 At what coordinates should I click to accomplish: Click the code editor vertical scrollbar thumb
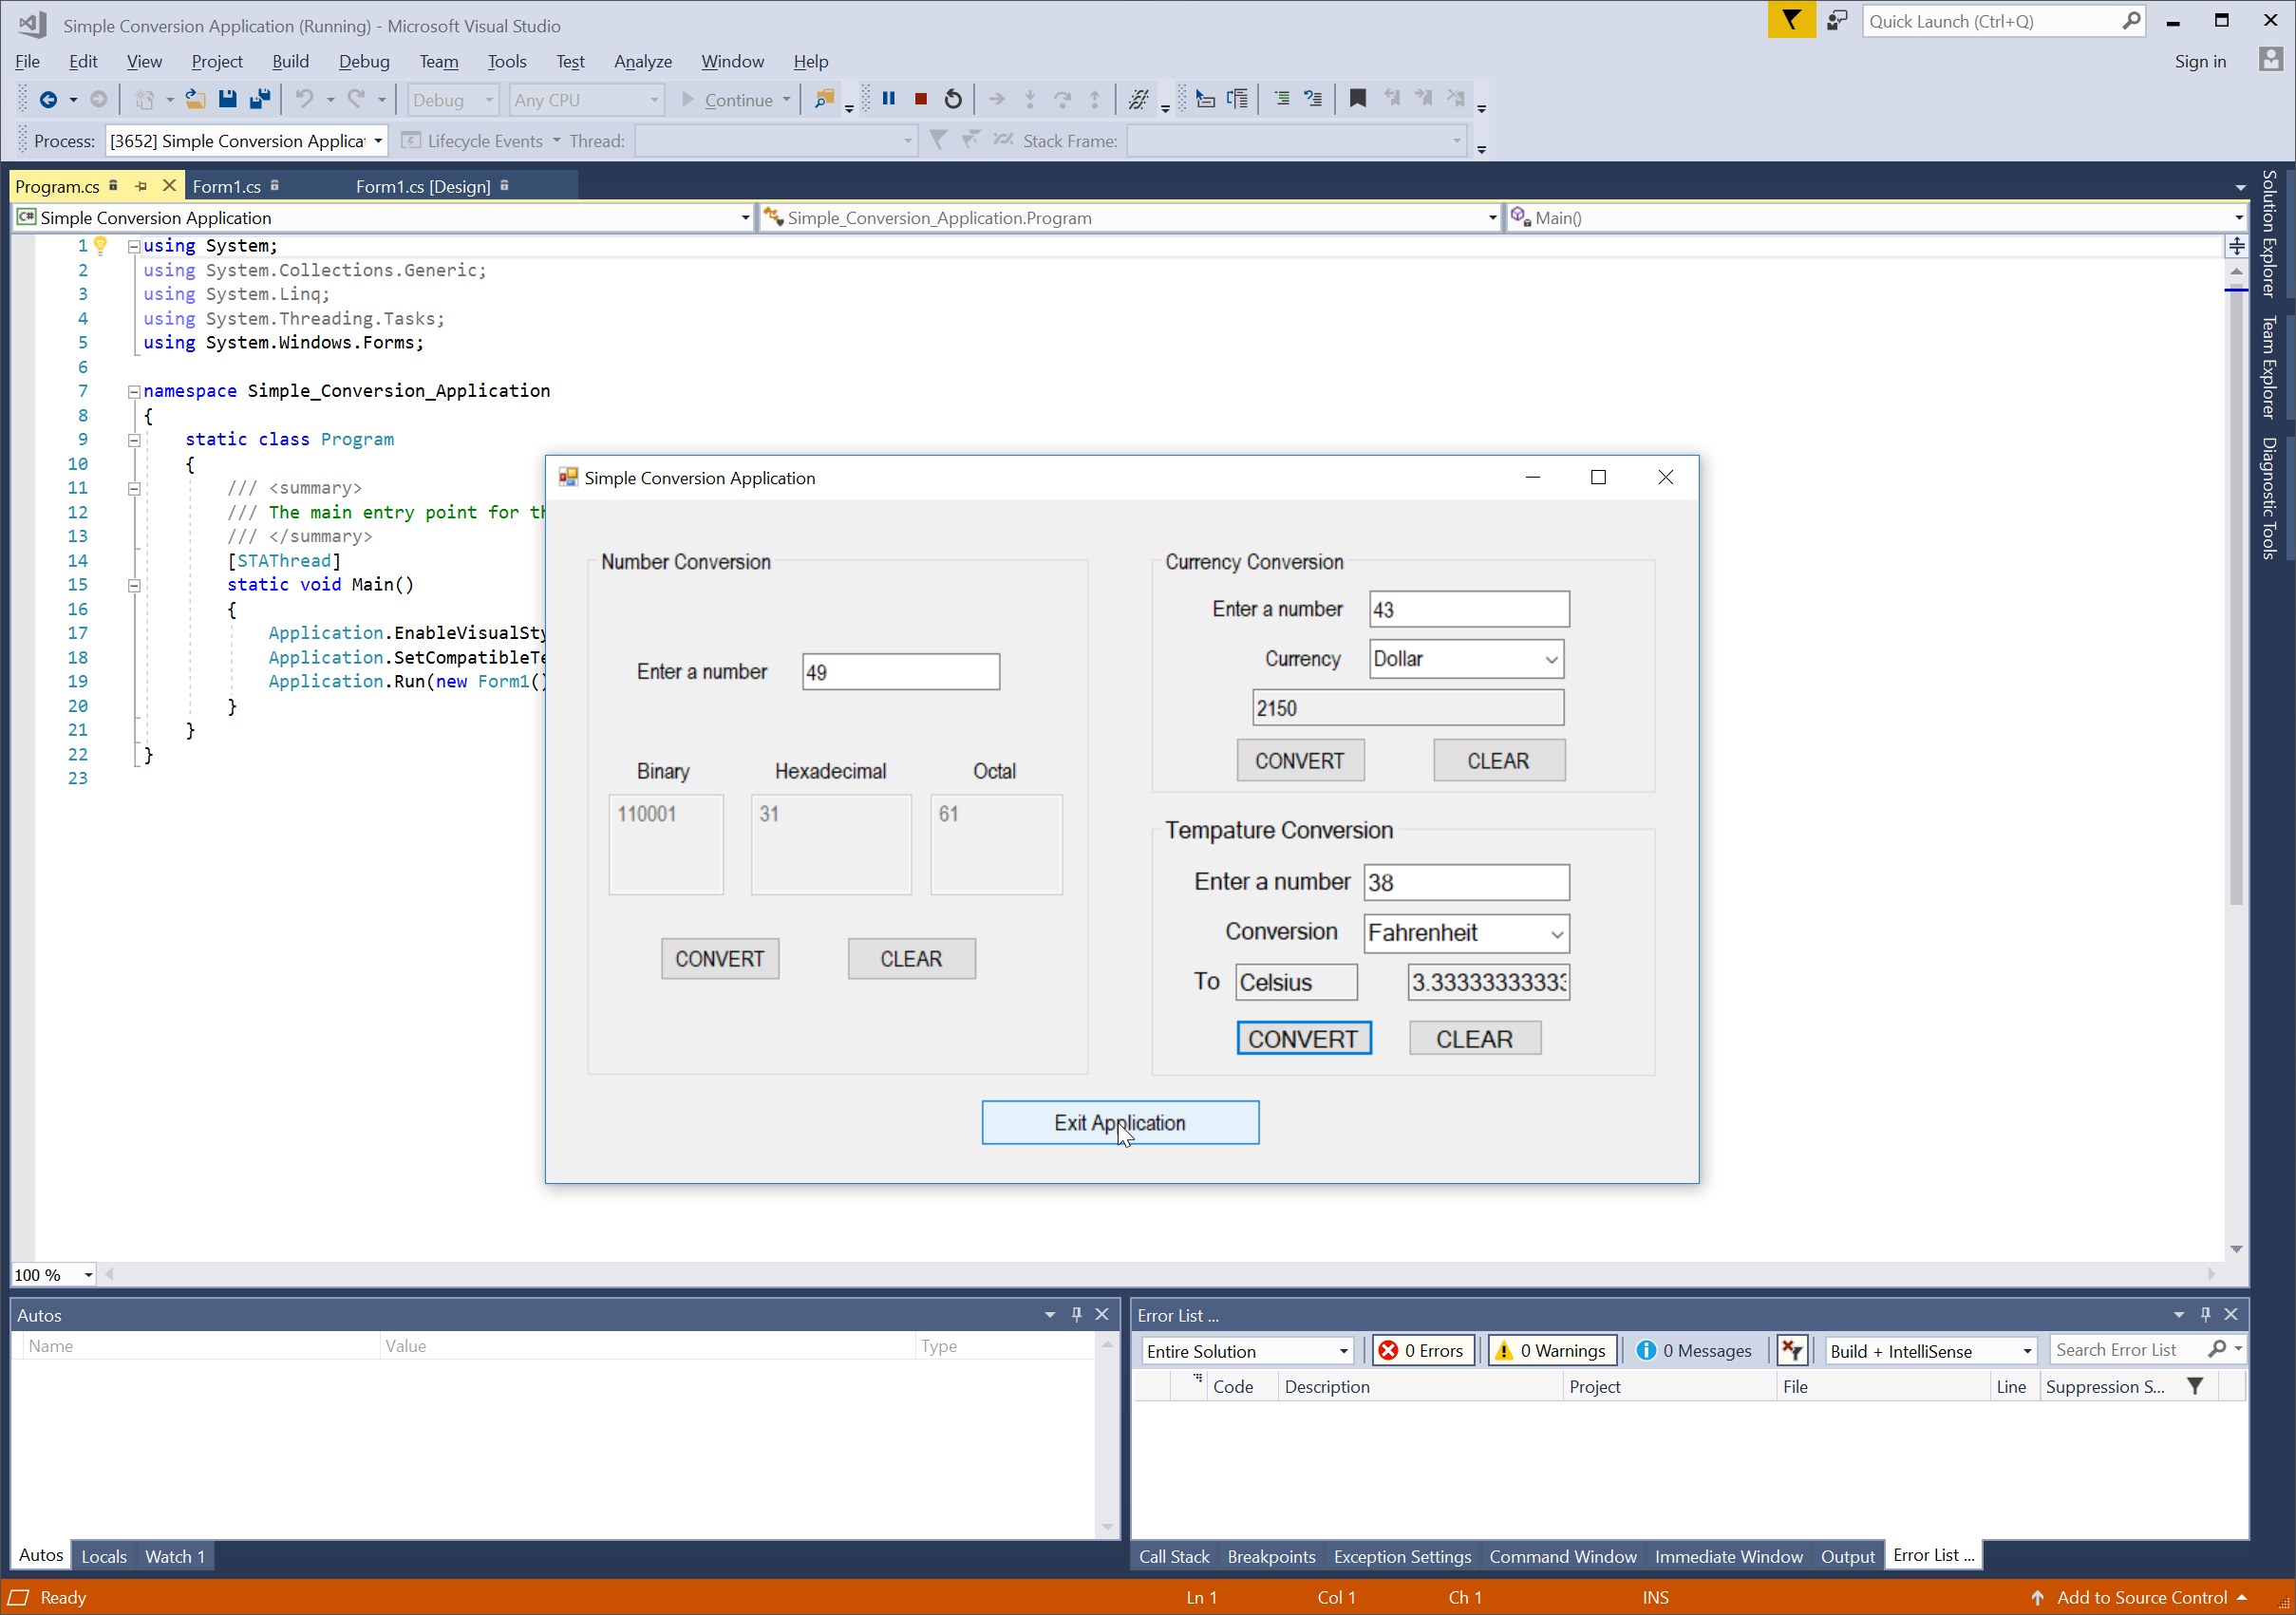2236,597
